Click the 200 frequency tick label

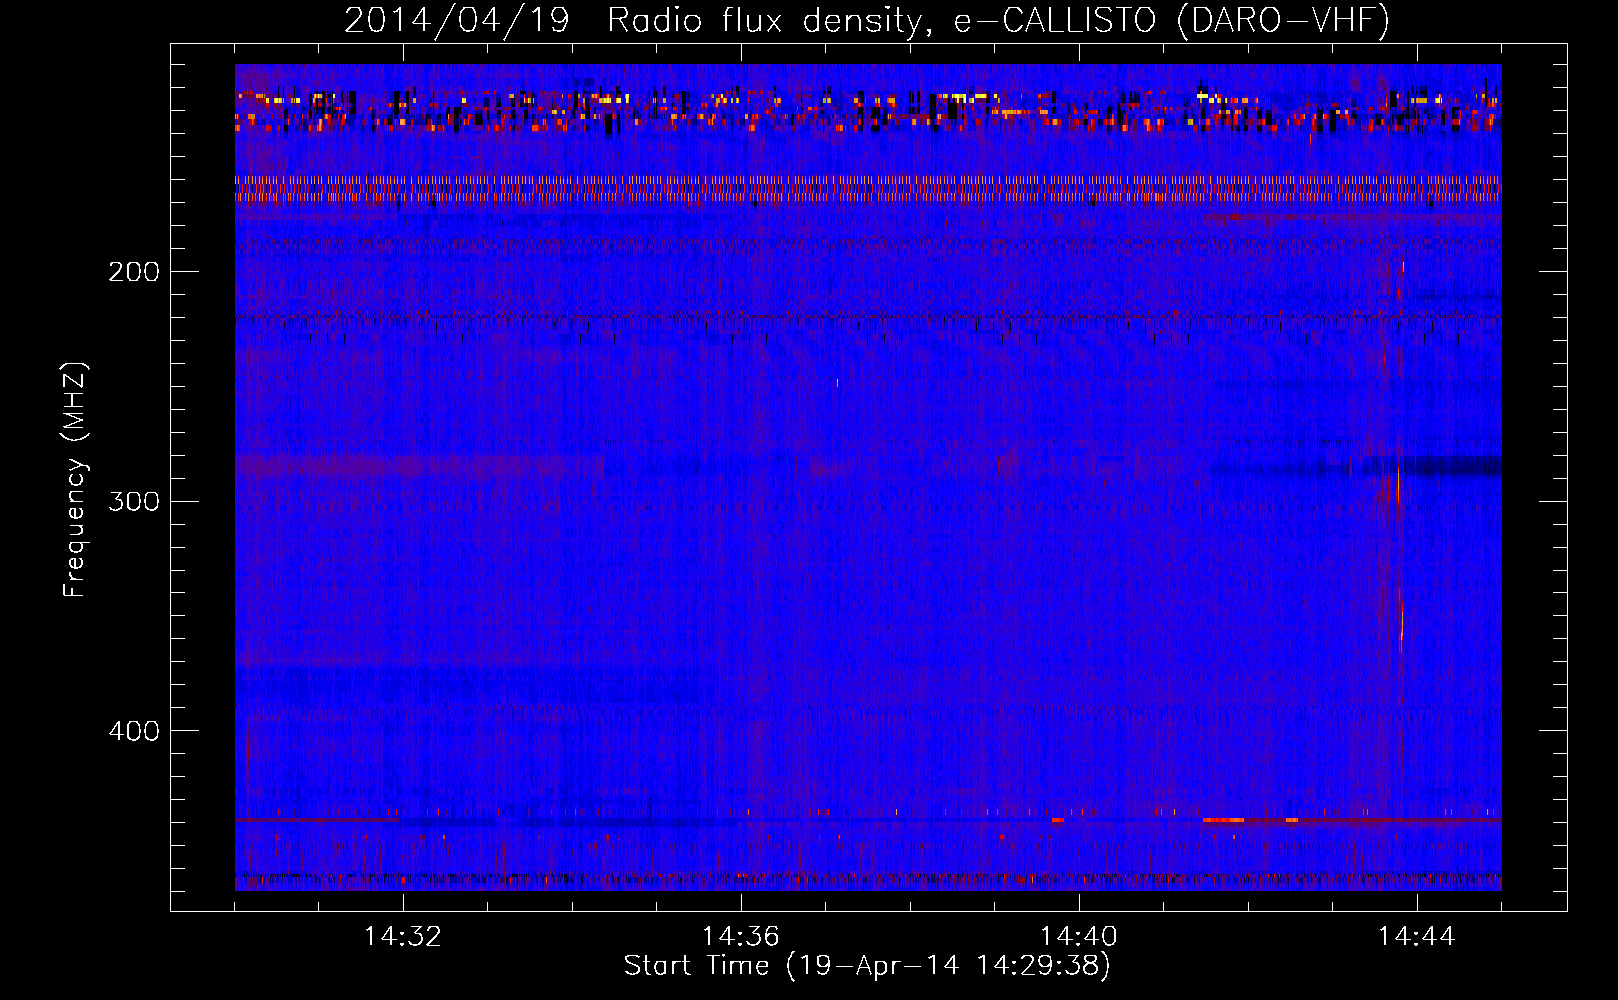coord(134,272)
